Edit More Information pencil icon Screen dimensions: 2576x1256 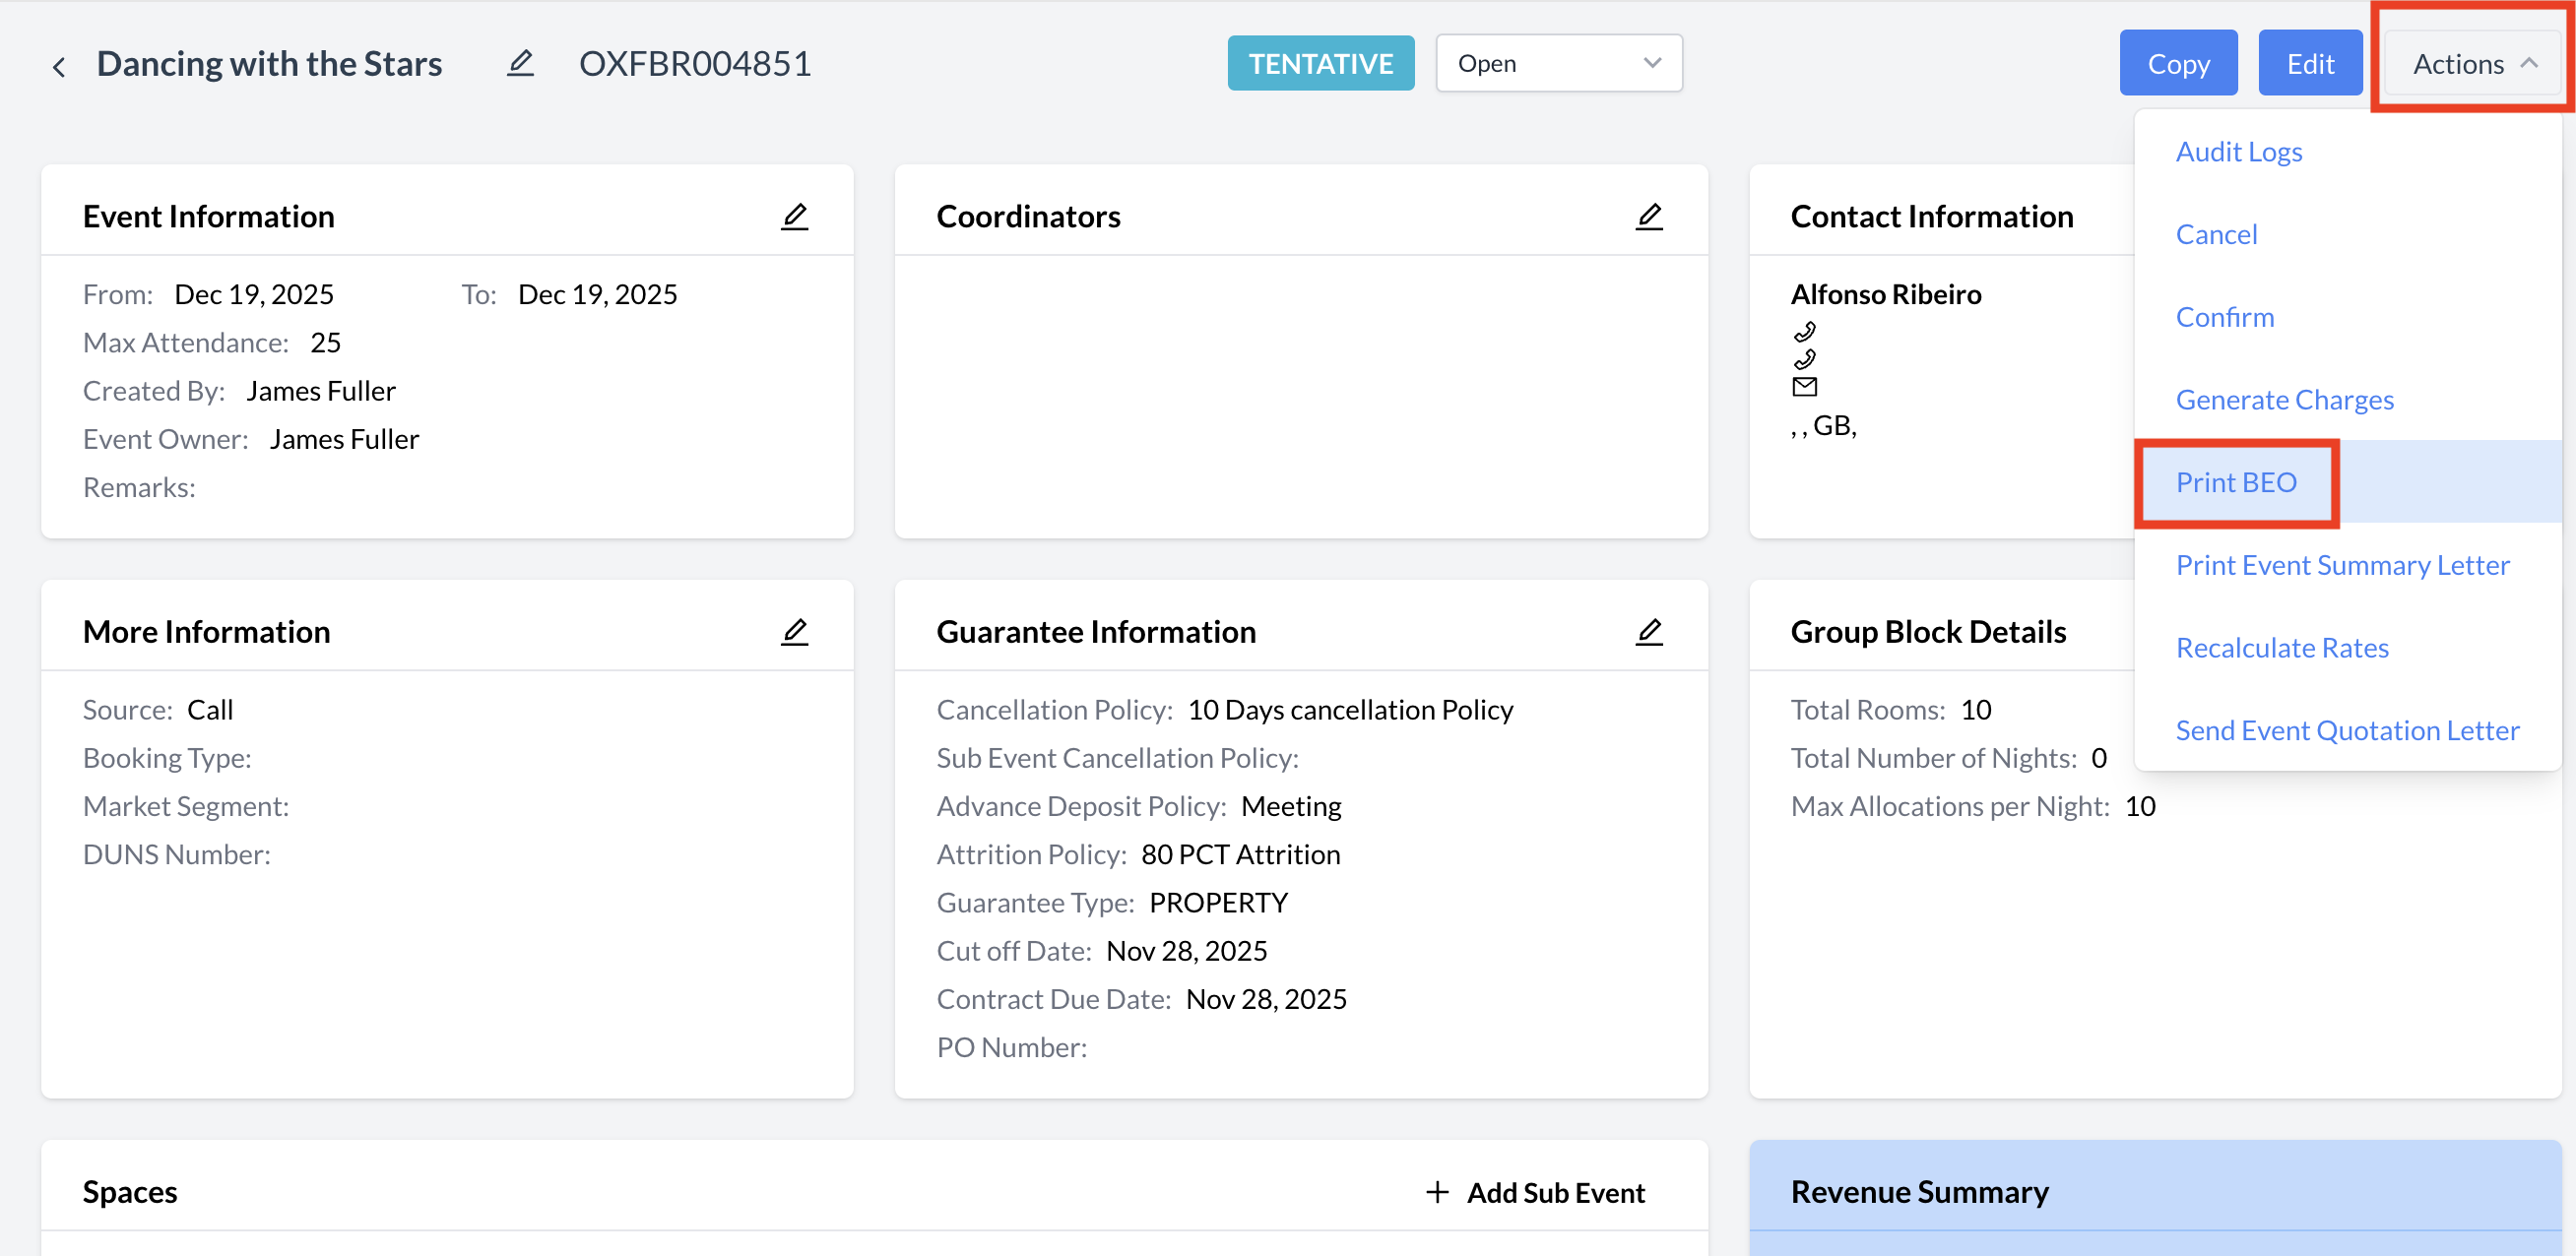click(794, 631)
